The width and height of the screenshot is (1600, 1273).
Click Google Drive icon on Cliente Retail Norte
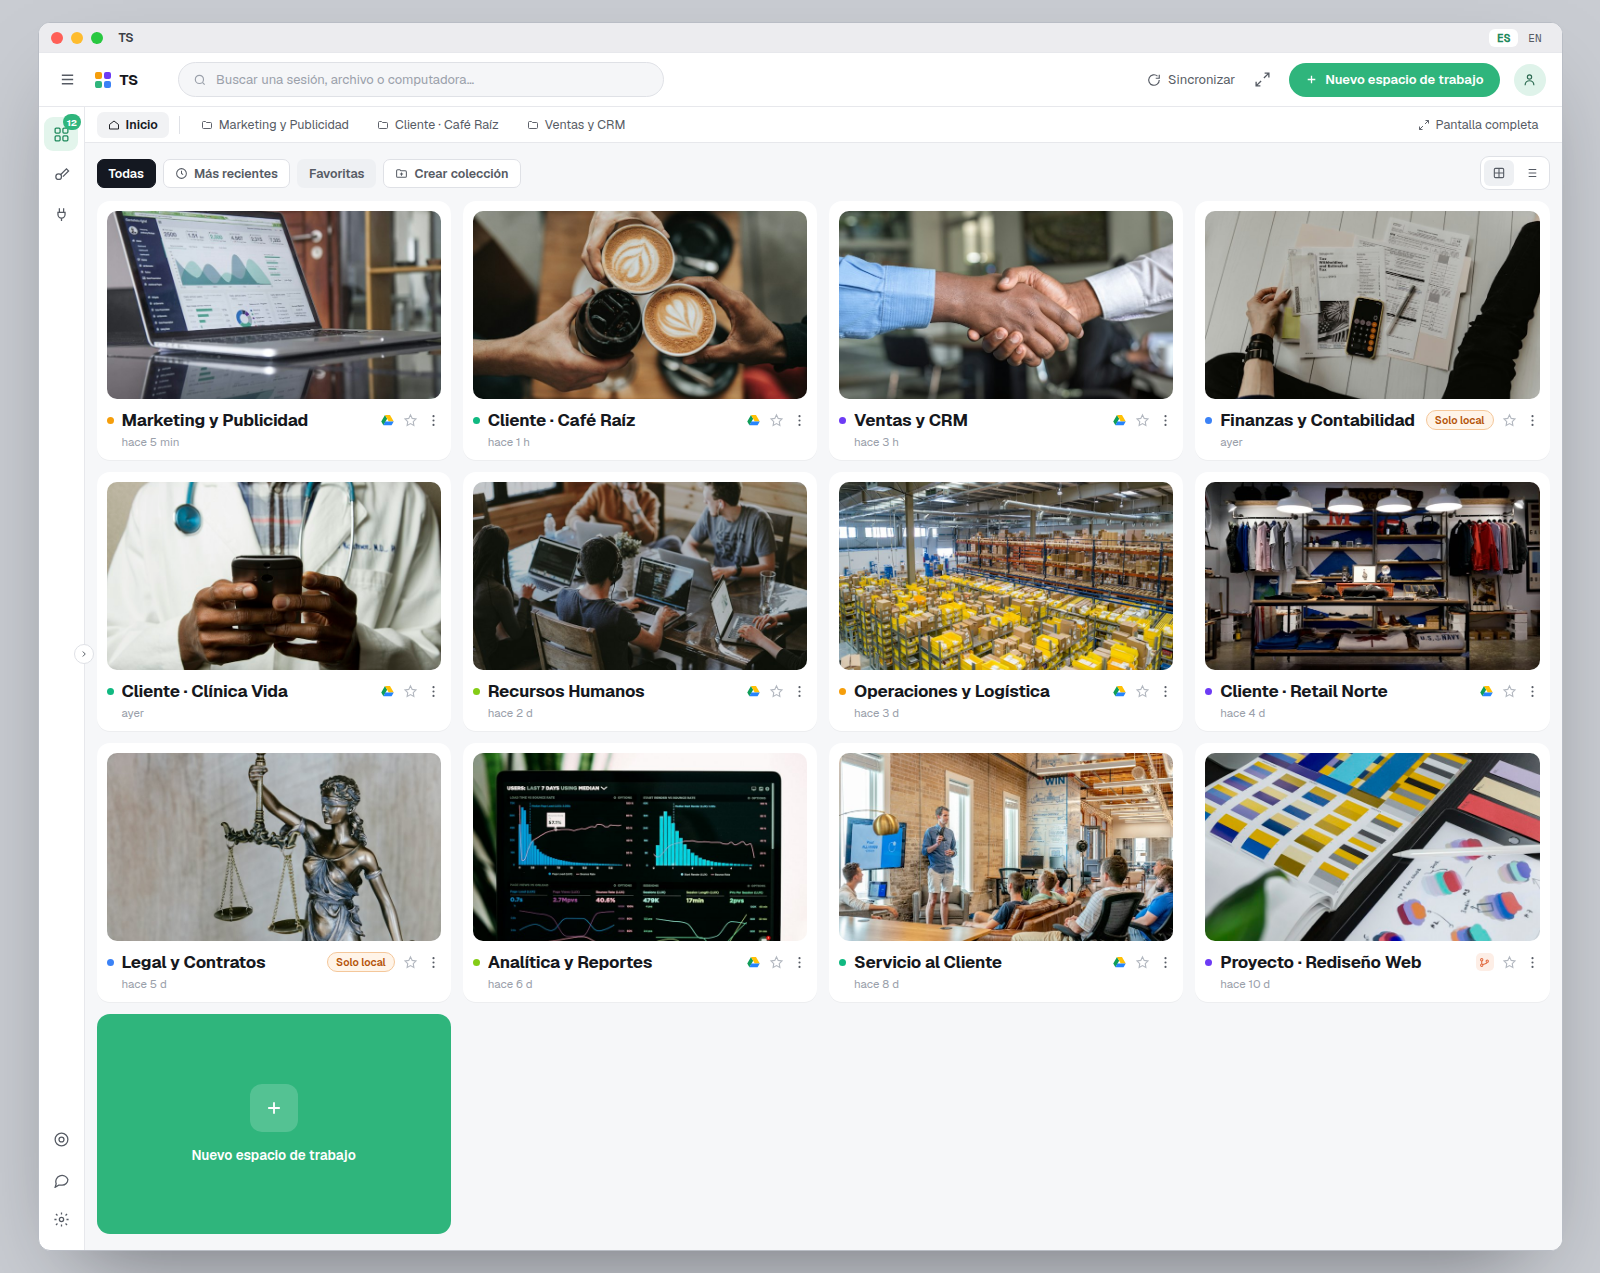point(1486,692)
